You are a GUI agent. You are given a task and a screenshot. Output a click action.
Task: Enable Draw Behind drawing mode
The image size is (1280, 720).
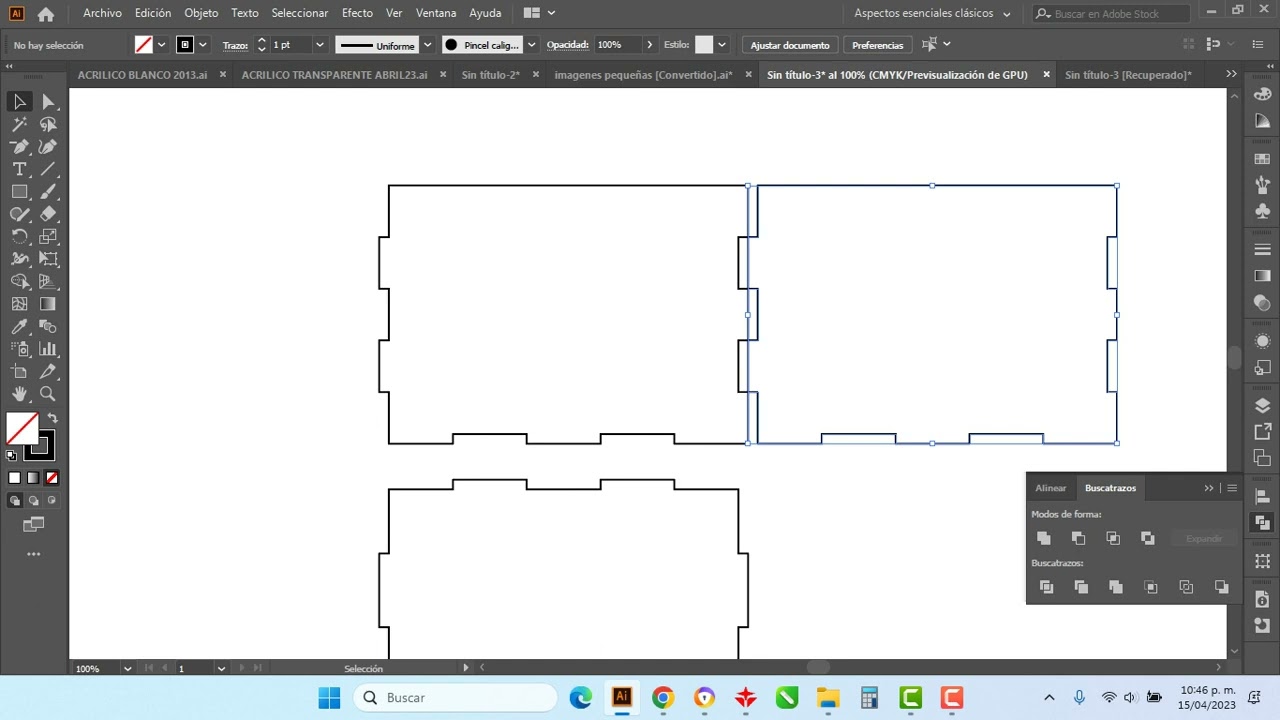click(x=33, y=500)
